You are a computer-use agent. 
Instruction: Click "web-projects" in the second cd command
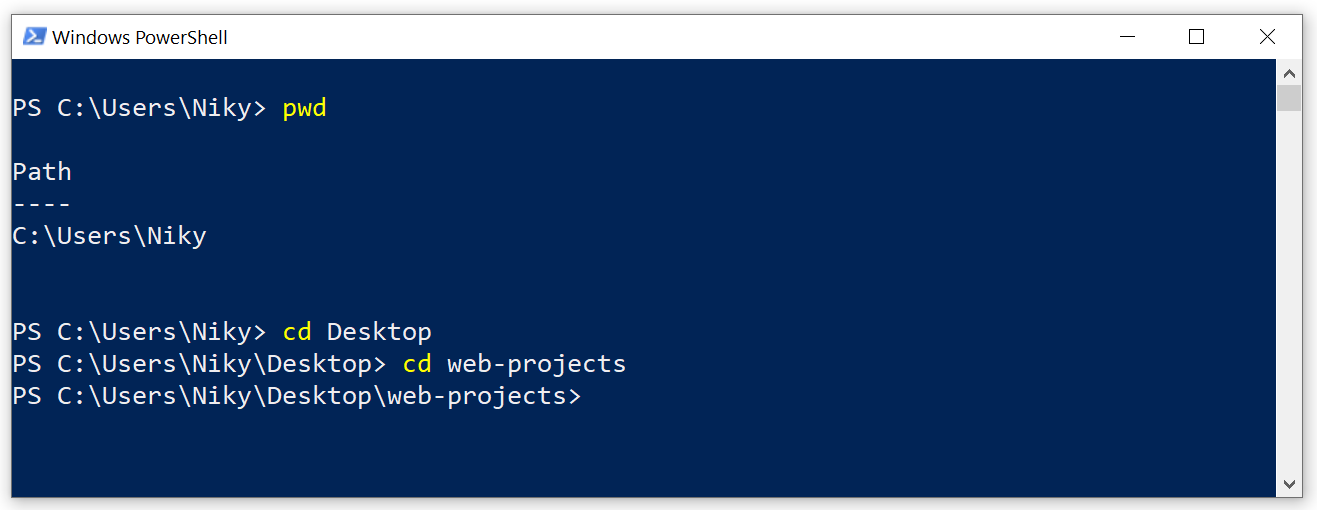point(536,364)
